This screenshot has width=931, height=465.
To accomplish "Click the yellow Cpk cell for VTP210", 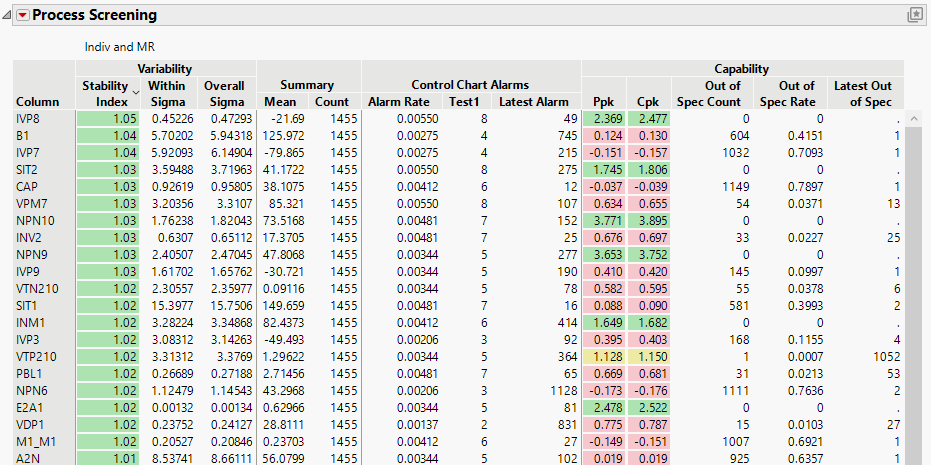I will tap(651, 356).
